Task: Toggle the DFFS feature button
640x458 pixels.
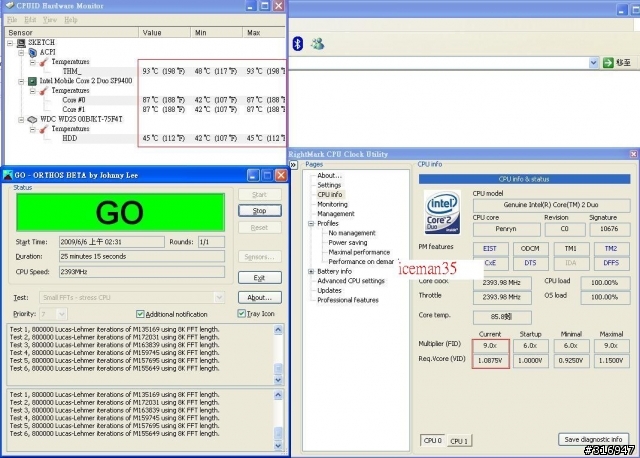Action: coord(611,263)
